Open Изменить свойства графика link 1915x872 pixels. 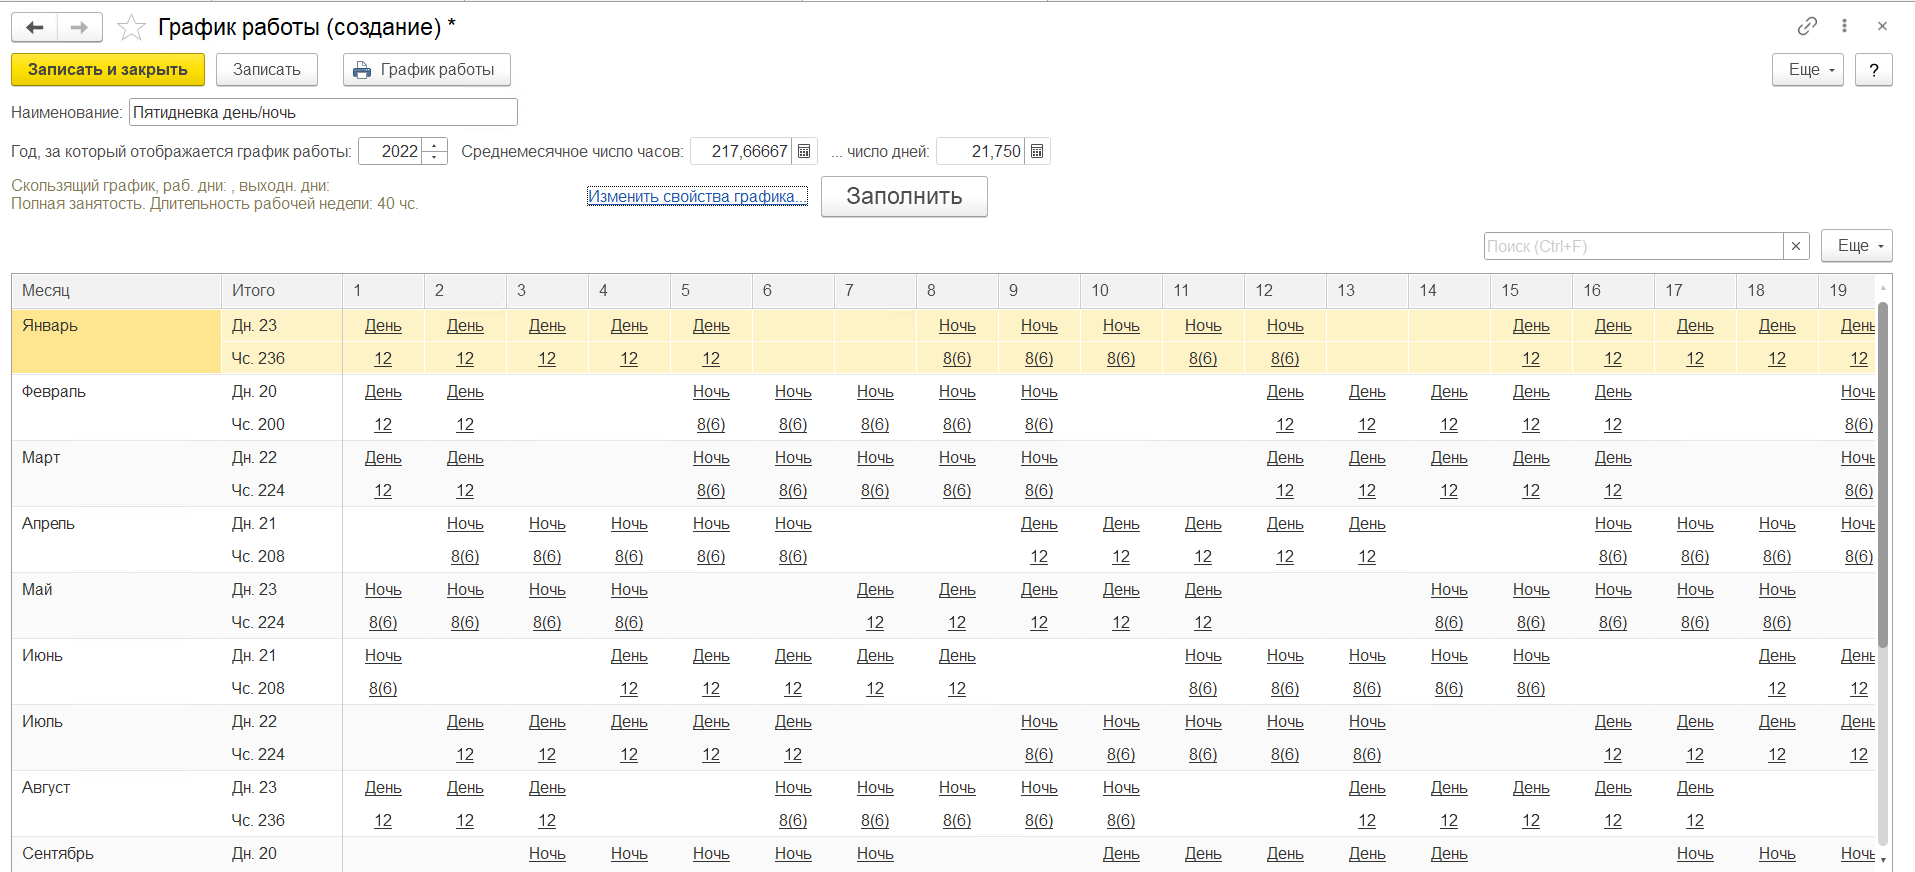pyautogui.click(x=696, y=196)
